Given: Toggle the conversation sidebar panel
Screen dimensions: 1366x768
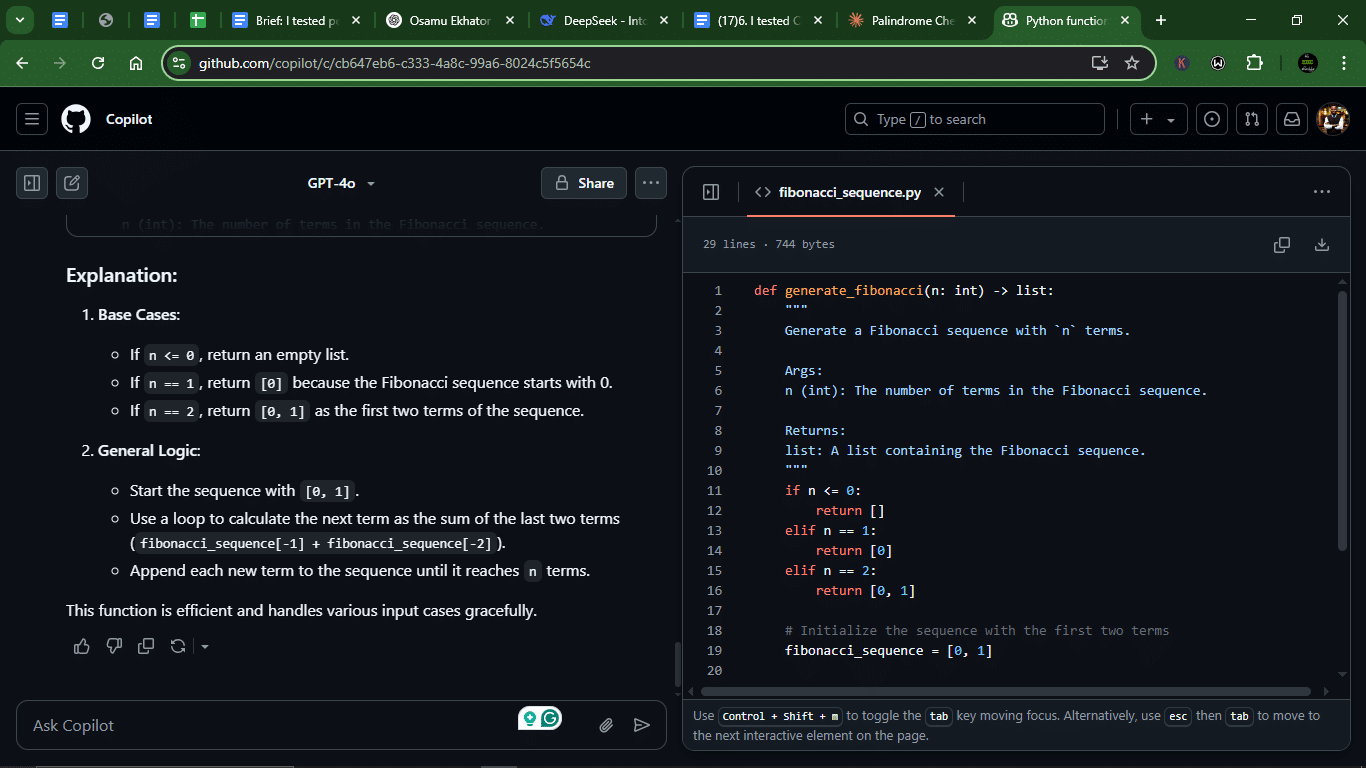Looking at the screenshot, I should tap(32, 183).
